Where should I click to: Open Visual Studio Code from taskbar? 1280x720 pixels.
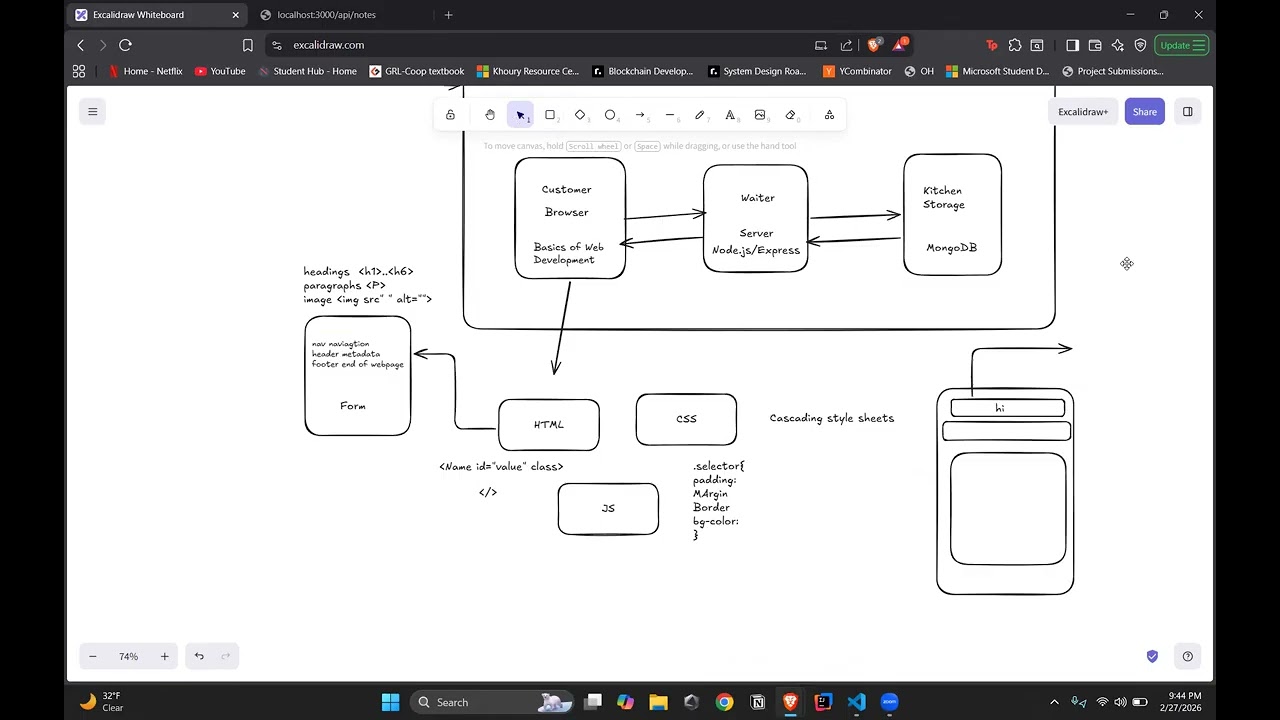click(856, 702)
